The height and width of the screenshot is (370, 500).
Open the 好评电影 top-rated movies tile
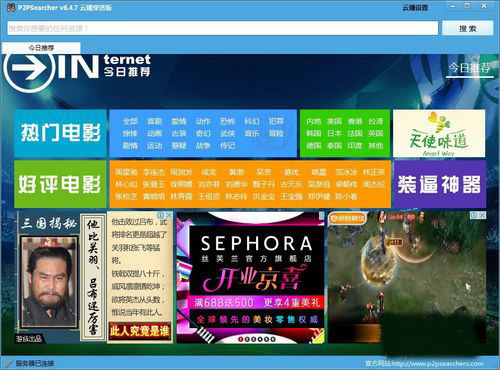click(60, 184)
